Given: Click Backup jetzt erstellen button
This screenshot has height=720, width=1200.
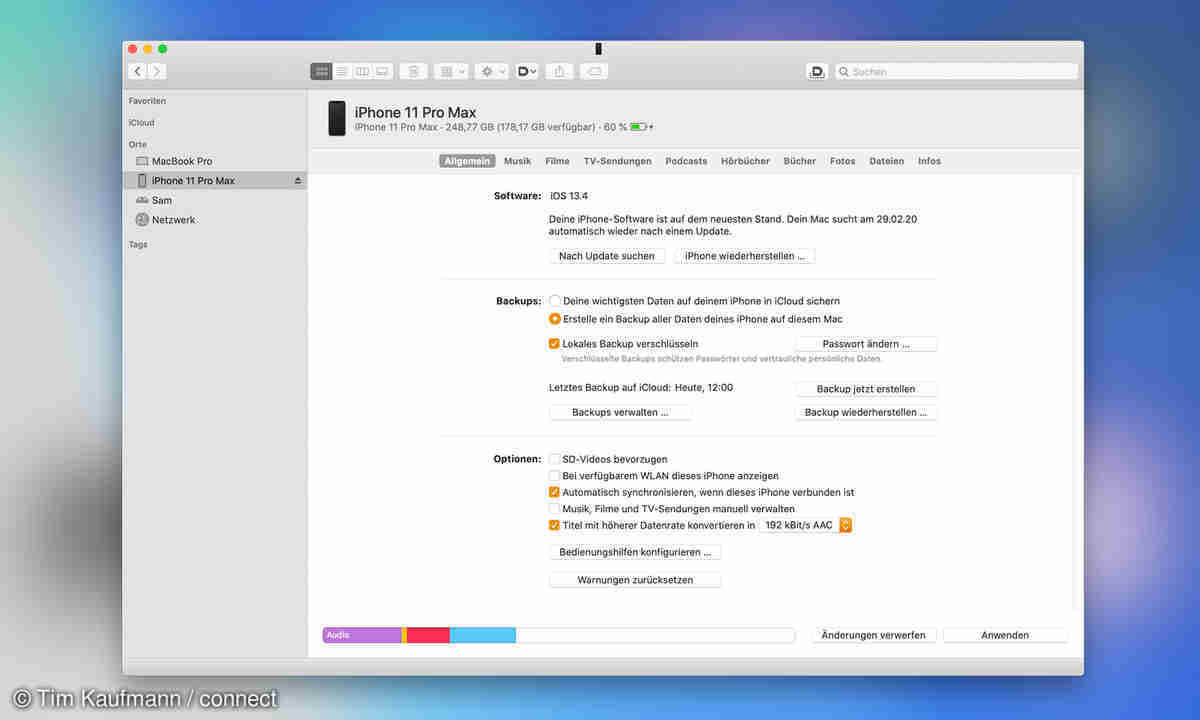Looking at the screenshot, I should [865, 389].
